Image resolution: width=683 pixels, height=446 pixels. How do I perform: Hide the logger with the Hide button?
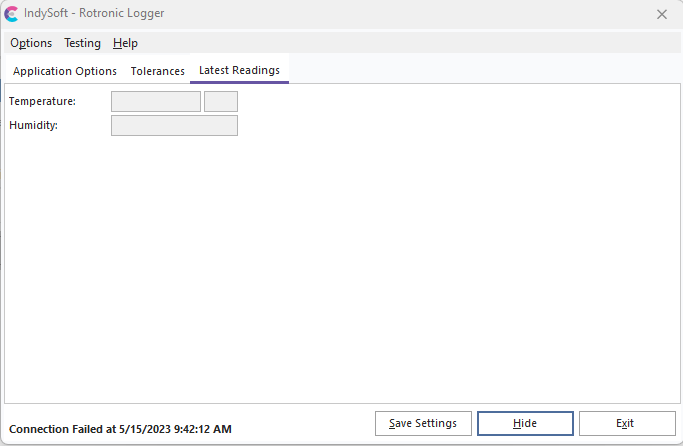point(525,423)
